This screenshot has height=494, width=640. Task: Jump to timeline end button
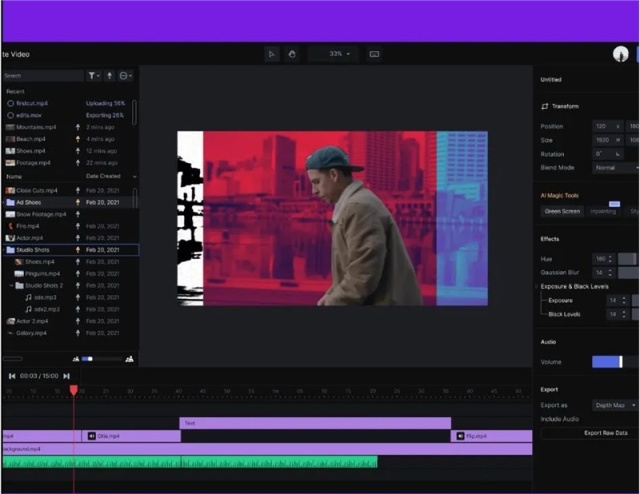[67, 376]
